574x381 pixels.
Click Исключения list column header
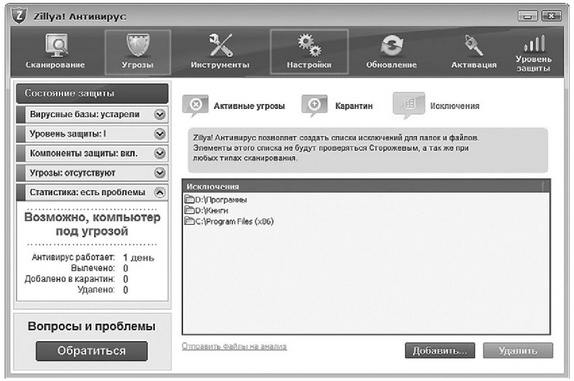point(366,186)
